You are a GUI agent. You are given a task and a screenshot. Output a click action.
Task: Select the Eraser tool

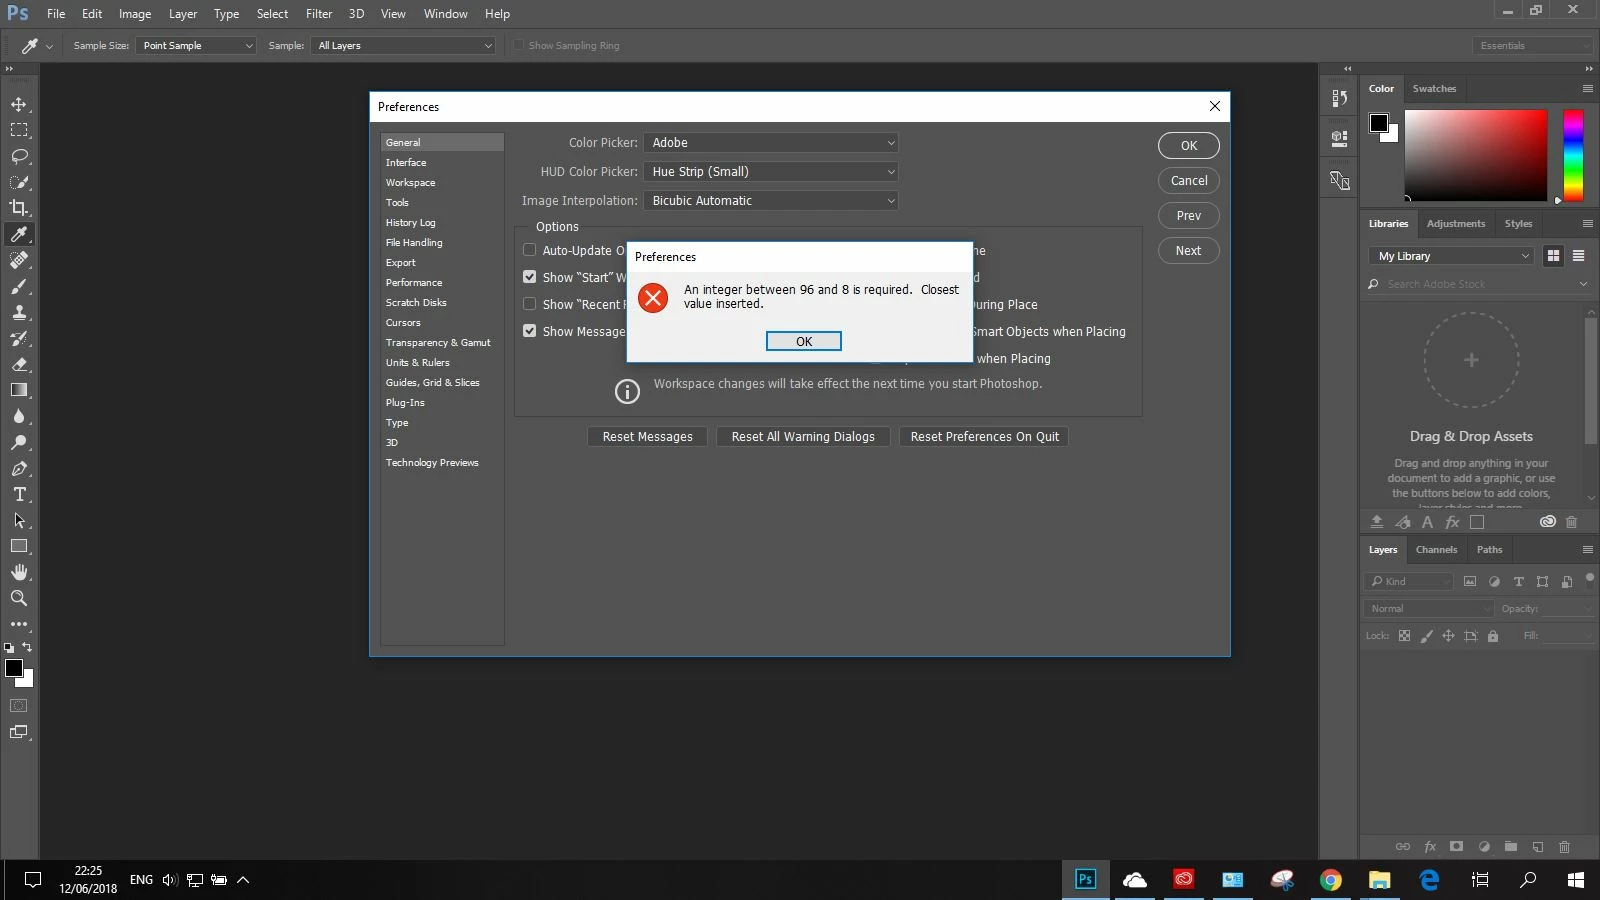[19, 364]
